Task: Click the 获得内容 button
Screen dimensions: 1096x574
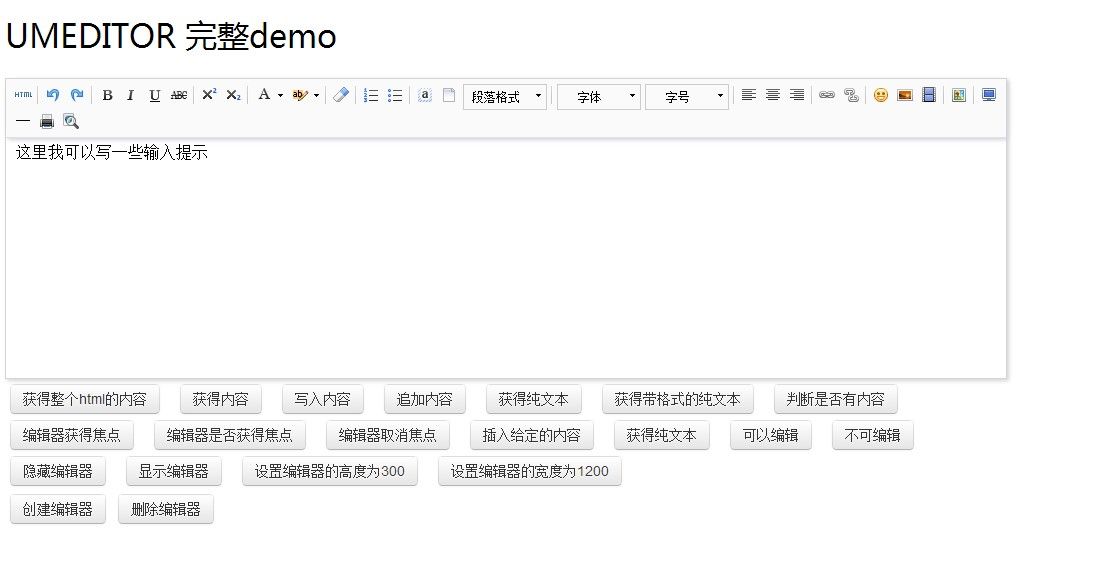Action: click(221, 399)
